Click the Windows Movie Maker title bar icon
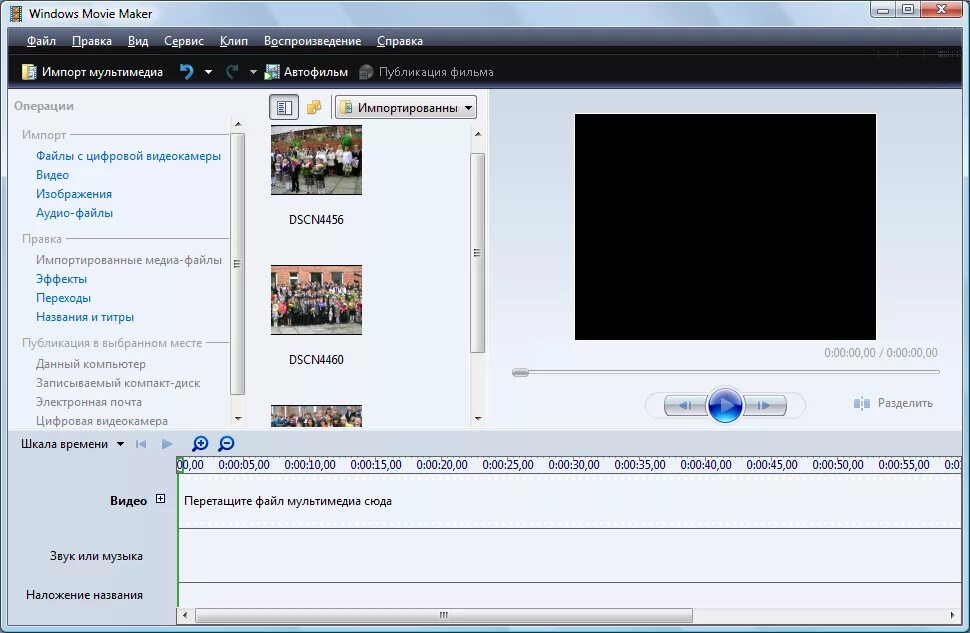 coord(15,14)
